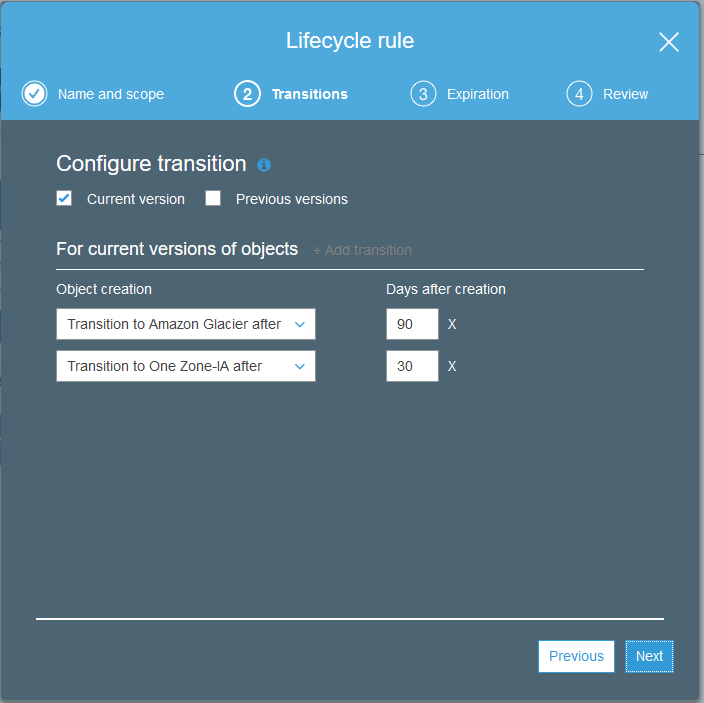Click the step 4 circle icon

579,94
